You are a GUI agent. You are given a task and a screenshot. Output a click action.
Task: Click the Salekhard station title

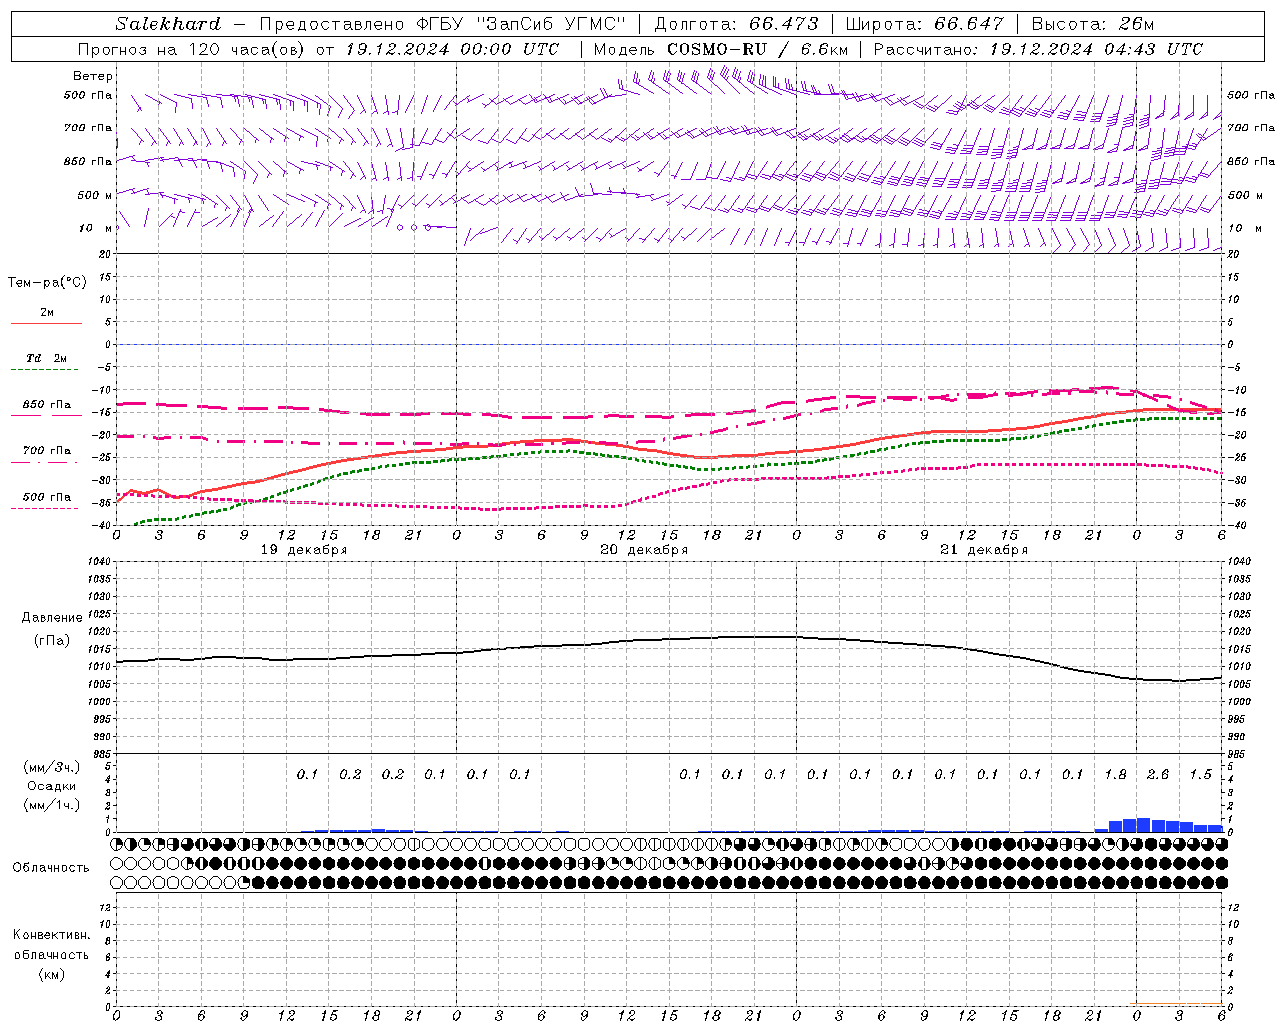pyautogui.click(x=168, y=24)
